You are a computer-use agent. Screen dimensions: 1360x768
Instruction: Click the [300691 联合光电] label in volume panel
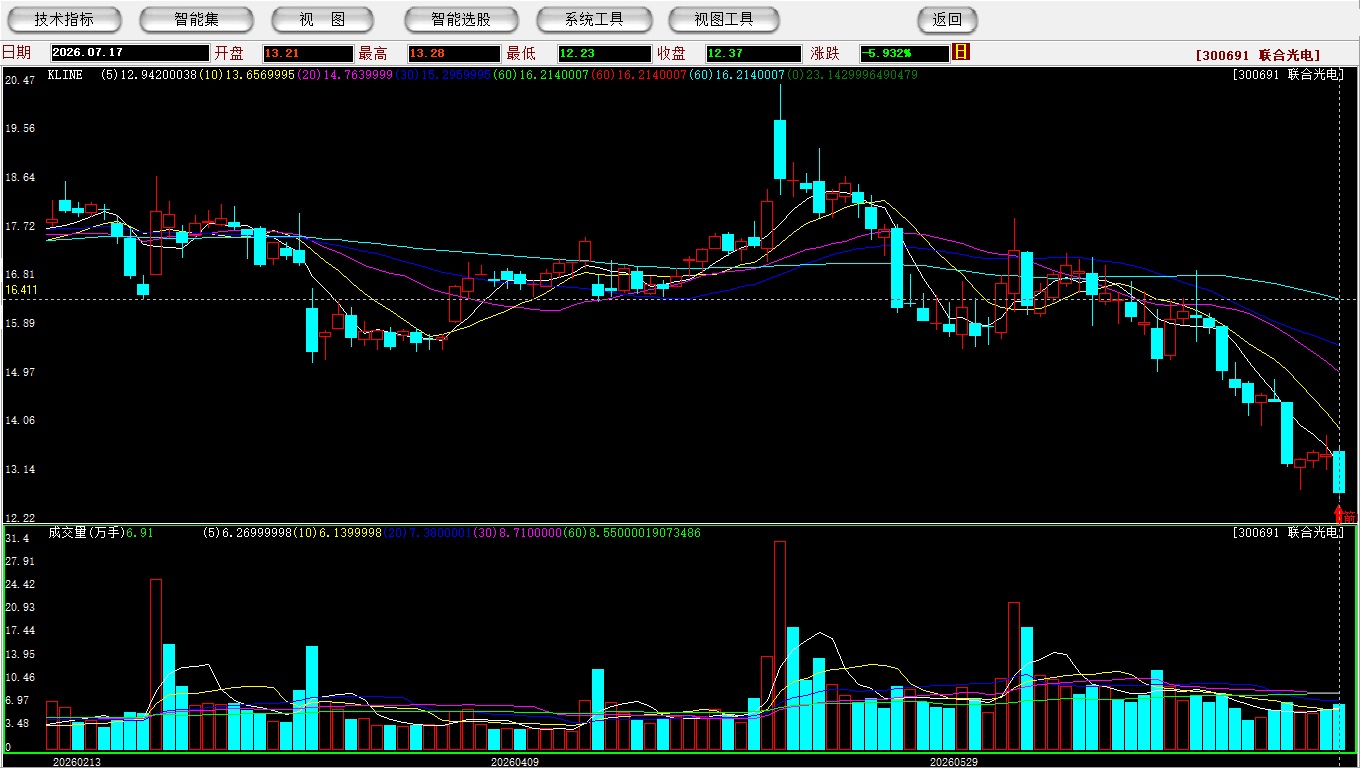[x=1286, y=533]
